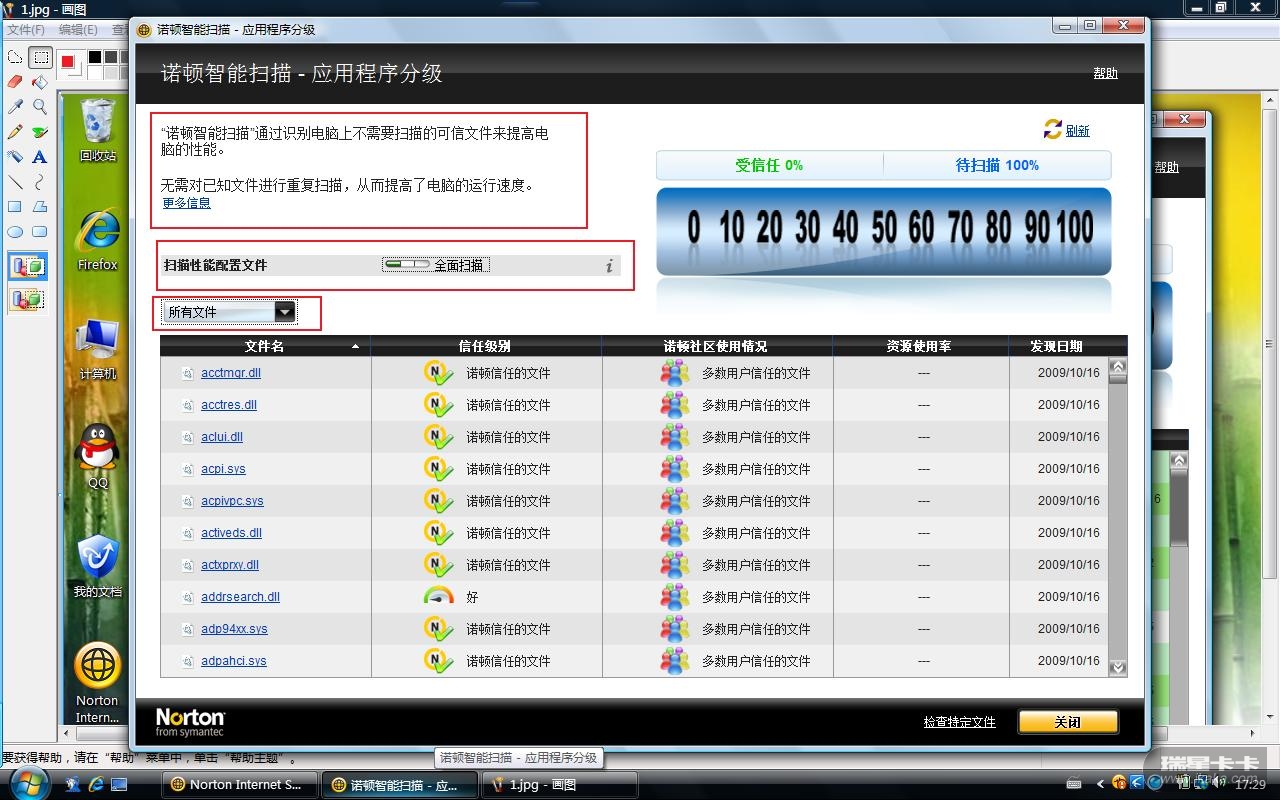Open the activeds.dll file link
This screenshot has height=800, width=1280.
click(231, 533)
